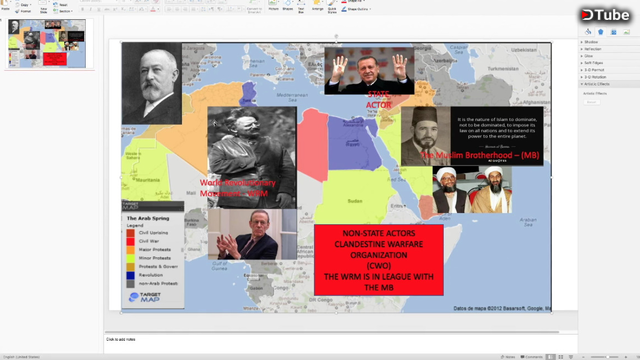640x360 pixels.
Task: Adjust the zoom slider handle
Action: click(x=608, y=357)
